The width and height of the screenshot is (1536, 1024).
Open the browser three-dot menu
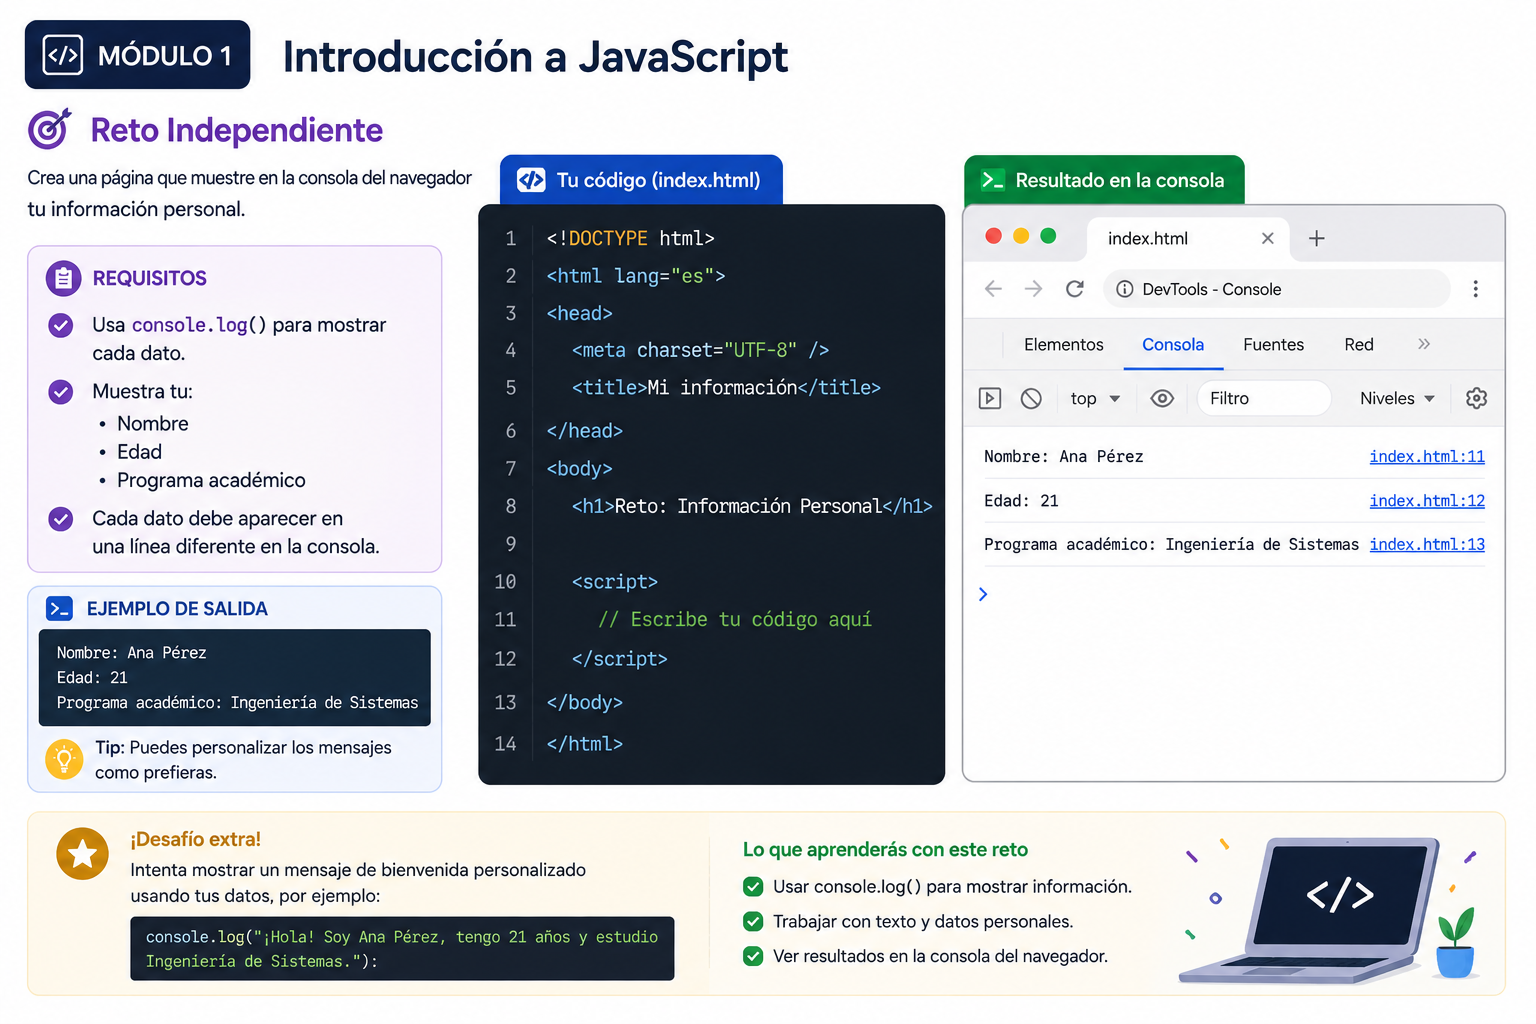(x=1475, y=289)
